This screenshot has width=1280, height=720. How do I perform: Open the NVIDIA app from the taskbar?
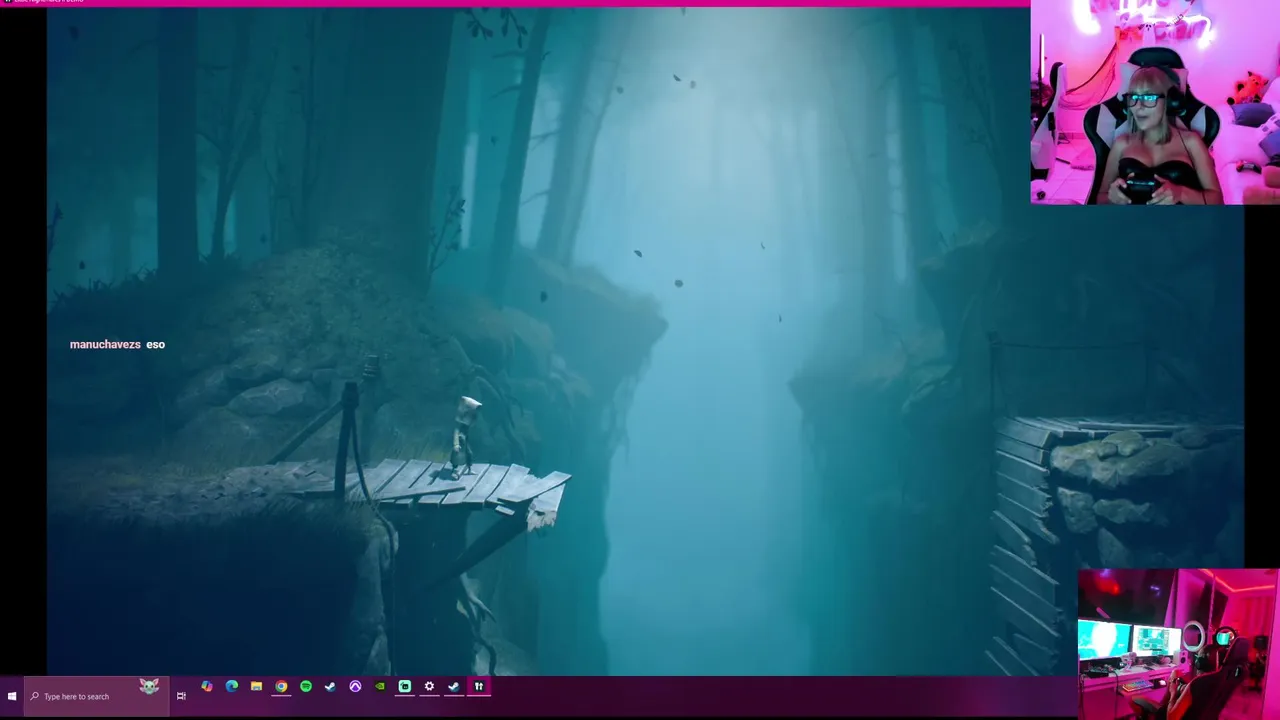click(380, 687)
